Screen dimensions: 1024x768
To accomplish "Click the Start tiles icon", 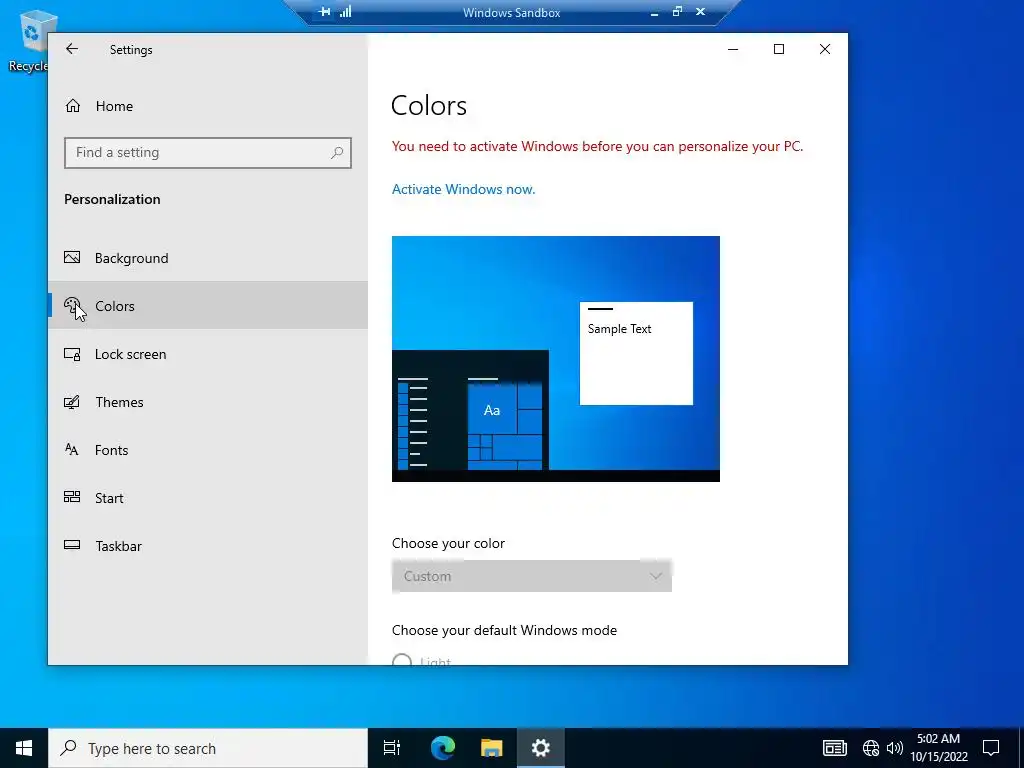I will pos(72,497).
